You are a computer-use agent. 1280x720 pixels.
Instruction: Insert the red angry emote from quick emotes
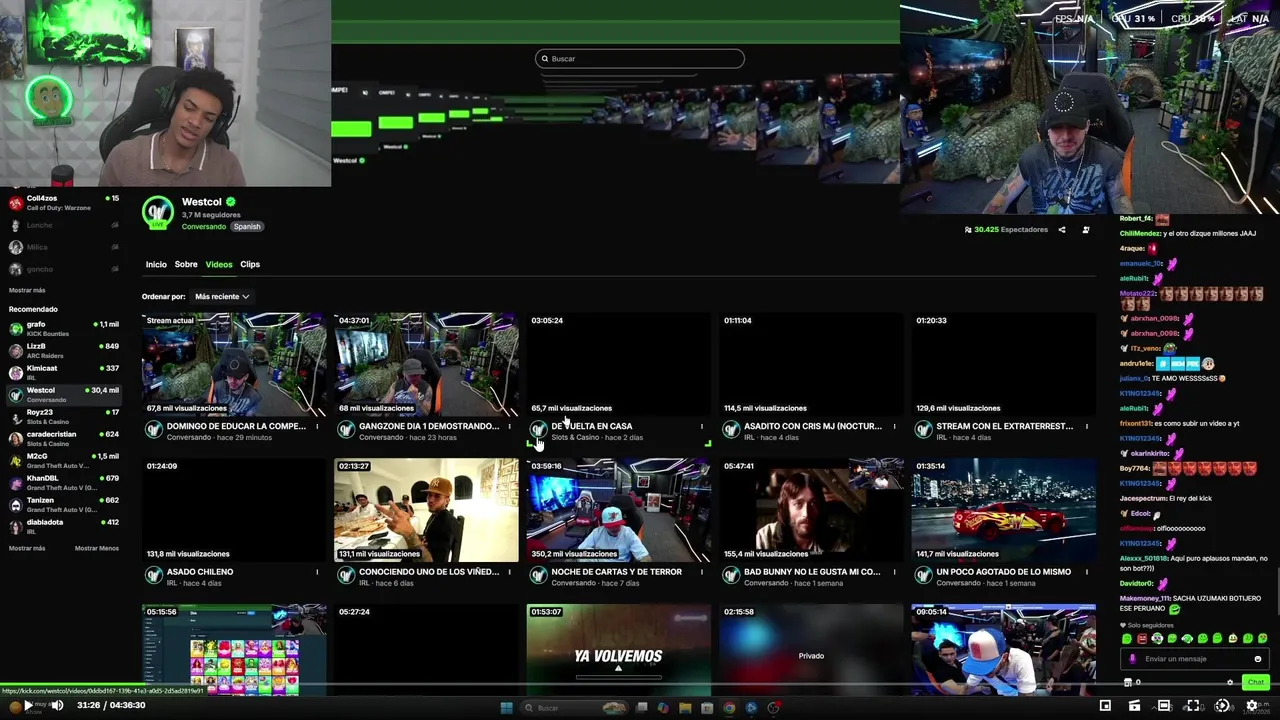[1142, 639]
